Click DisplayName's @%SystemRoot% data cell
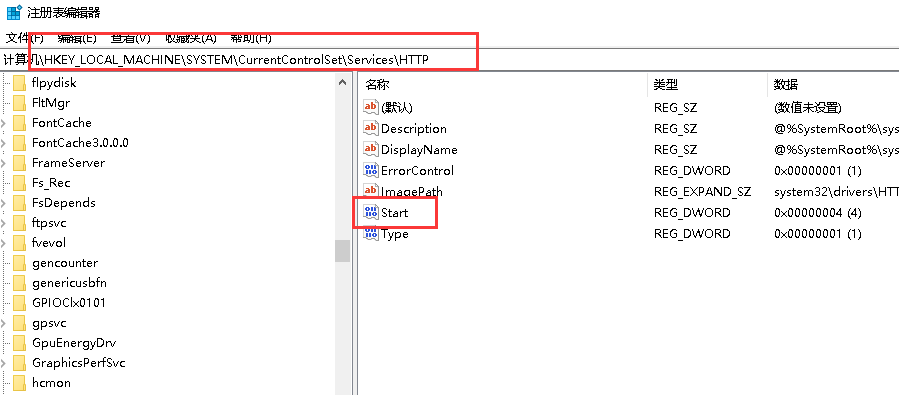 click(836, 150)
